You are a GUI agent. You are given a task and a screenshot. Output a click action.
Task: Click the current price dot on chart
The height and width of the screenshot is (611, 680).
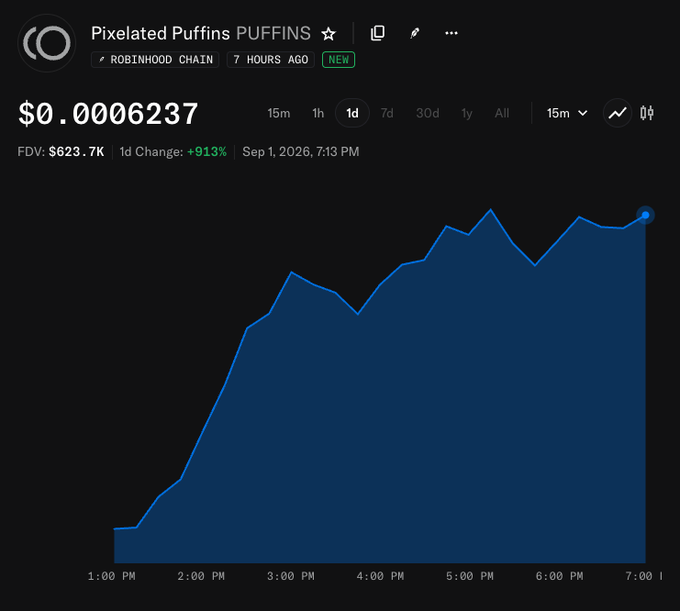click(x=645, y=215)
